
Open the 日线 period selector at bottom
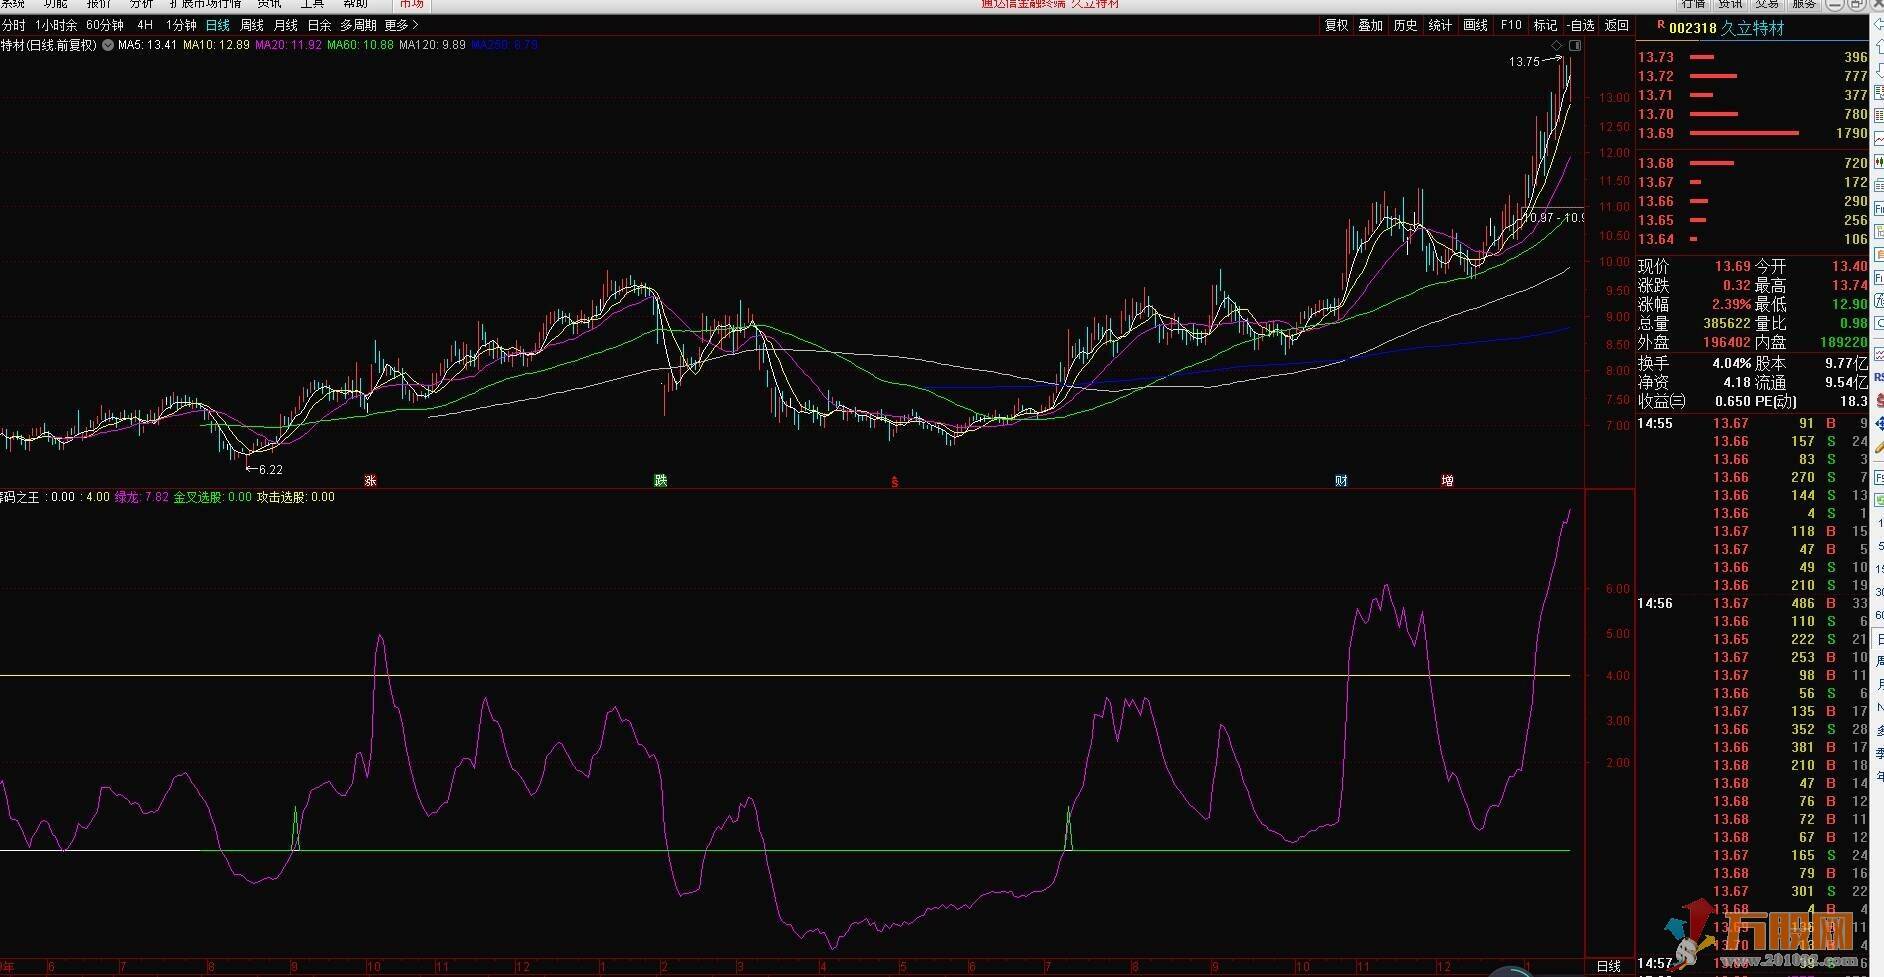(x=1608, y=966)
